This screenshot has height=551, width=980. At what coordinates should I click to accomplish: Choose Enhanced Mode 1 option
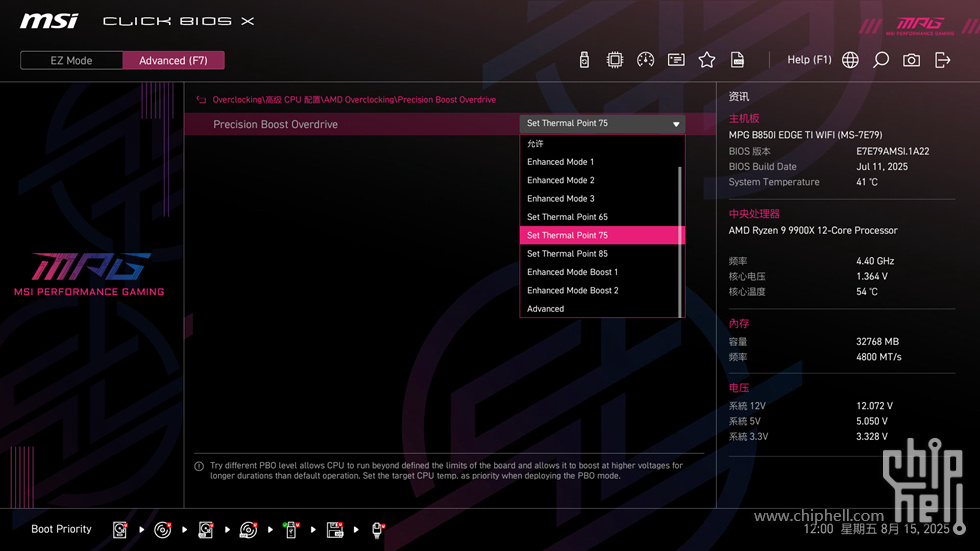[x=600, y=162]
